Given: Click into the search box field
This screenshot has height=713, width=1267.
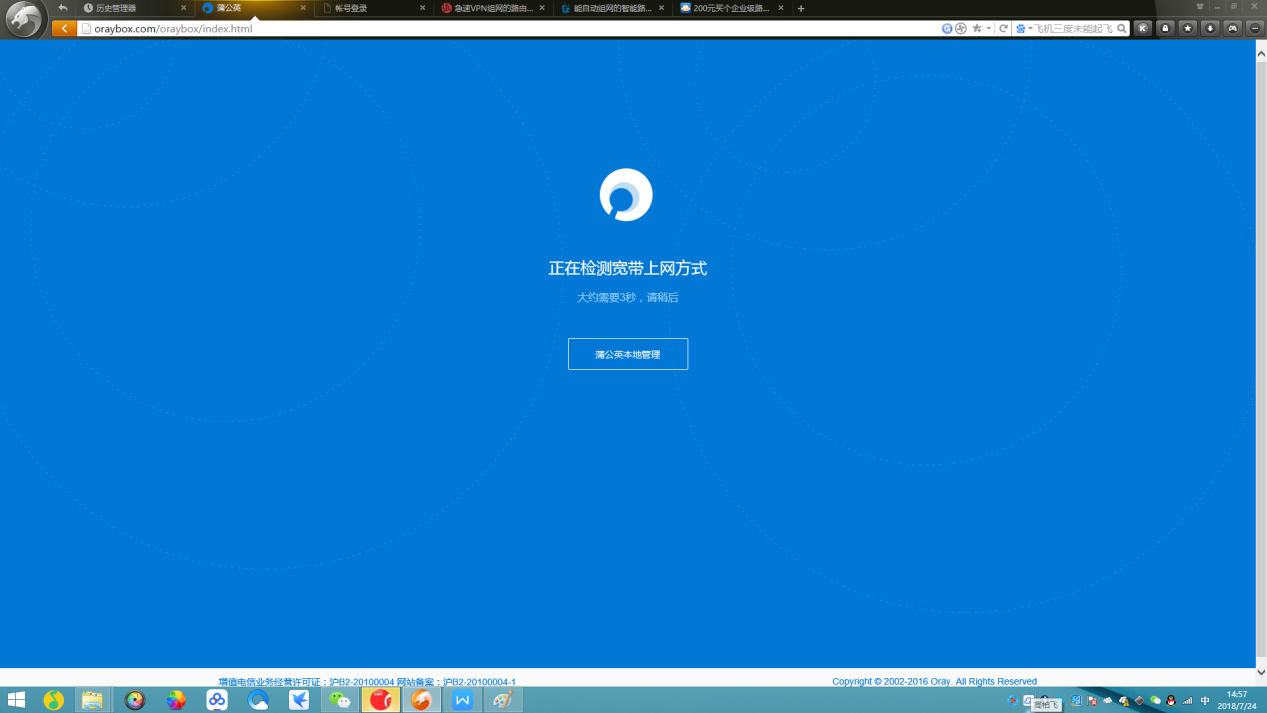Looking at the screenshot, I should pos(1073,29).
